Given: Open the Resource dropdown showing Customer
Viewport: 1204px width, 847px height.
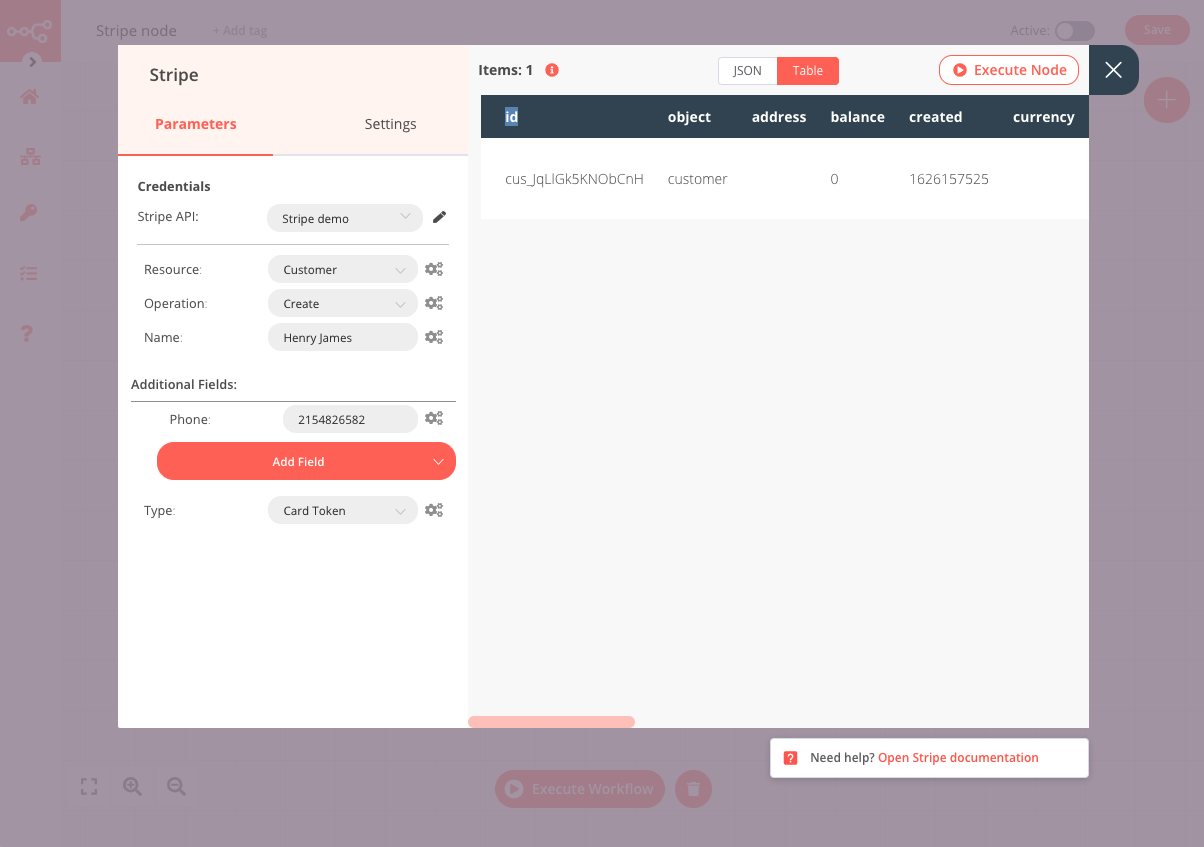Looking at the screenshot, I should click(342, 270).
